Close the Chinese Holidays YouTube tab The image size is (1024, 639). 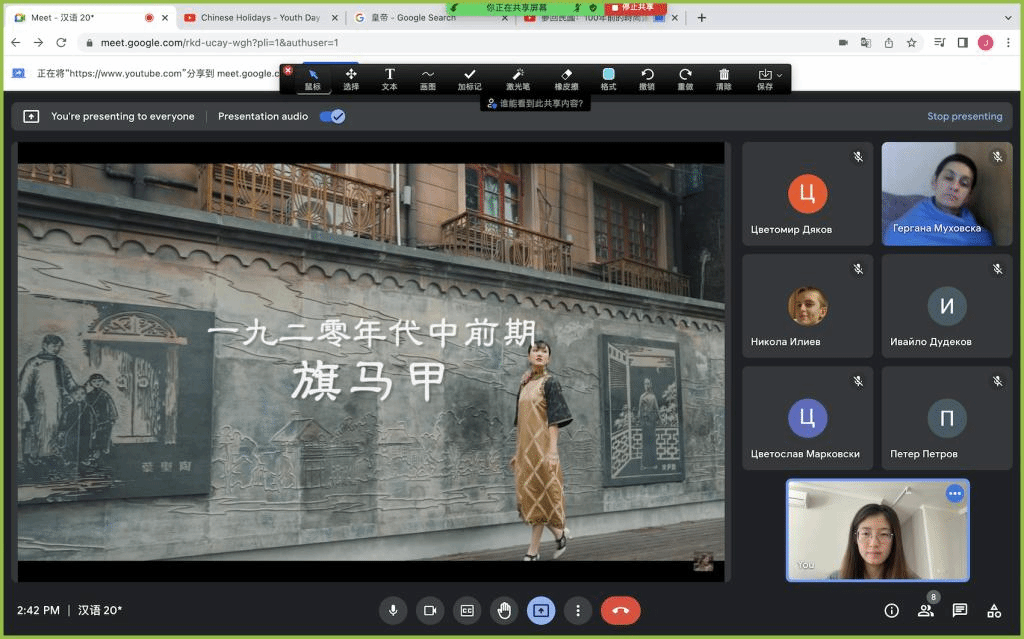335,18
